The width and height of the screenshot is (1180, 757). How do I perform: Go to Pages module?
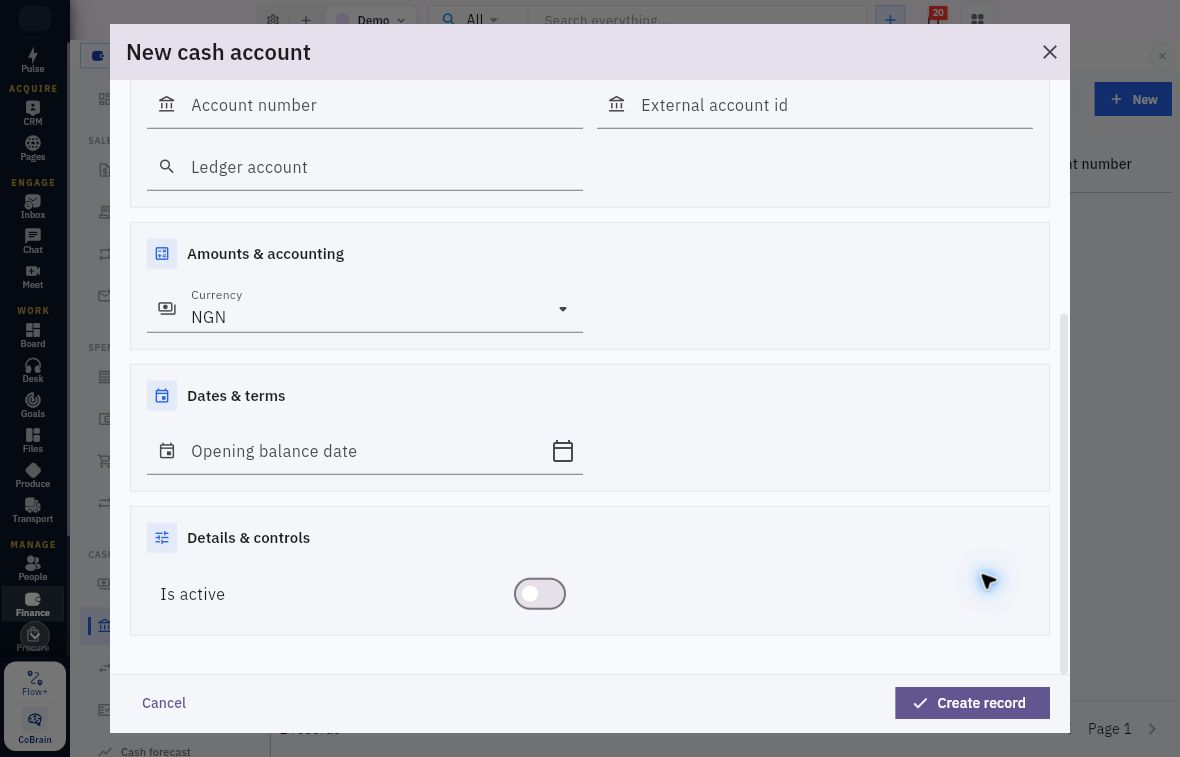click(32, 148)
